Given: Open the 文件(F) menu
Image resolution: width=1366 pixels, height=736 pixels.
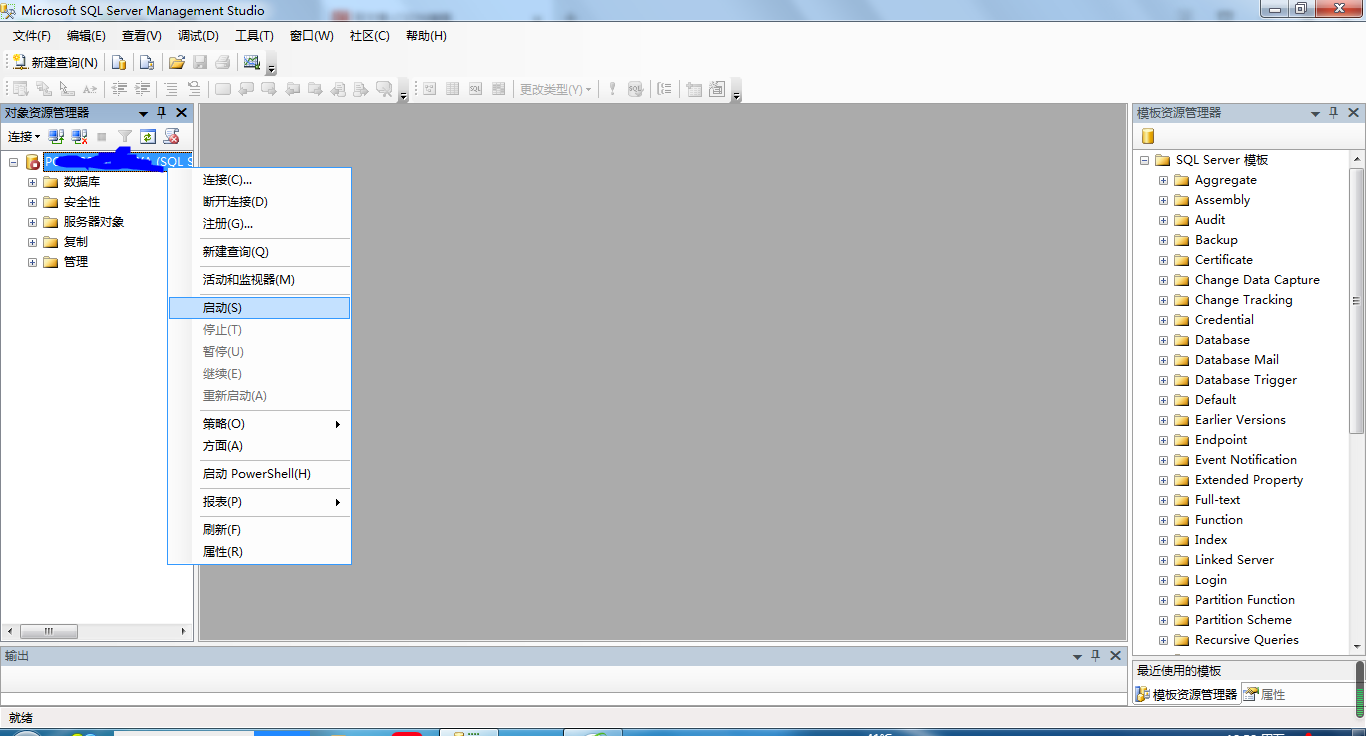Looking at the screenshot, I should tap(31, 36).
